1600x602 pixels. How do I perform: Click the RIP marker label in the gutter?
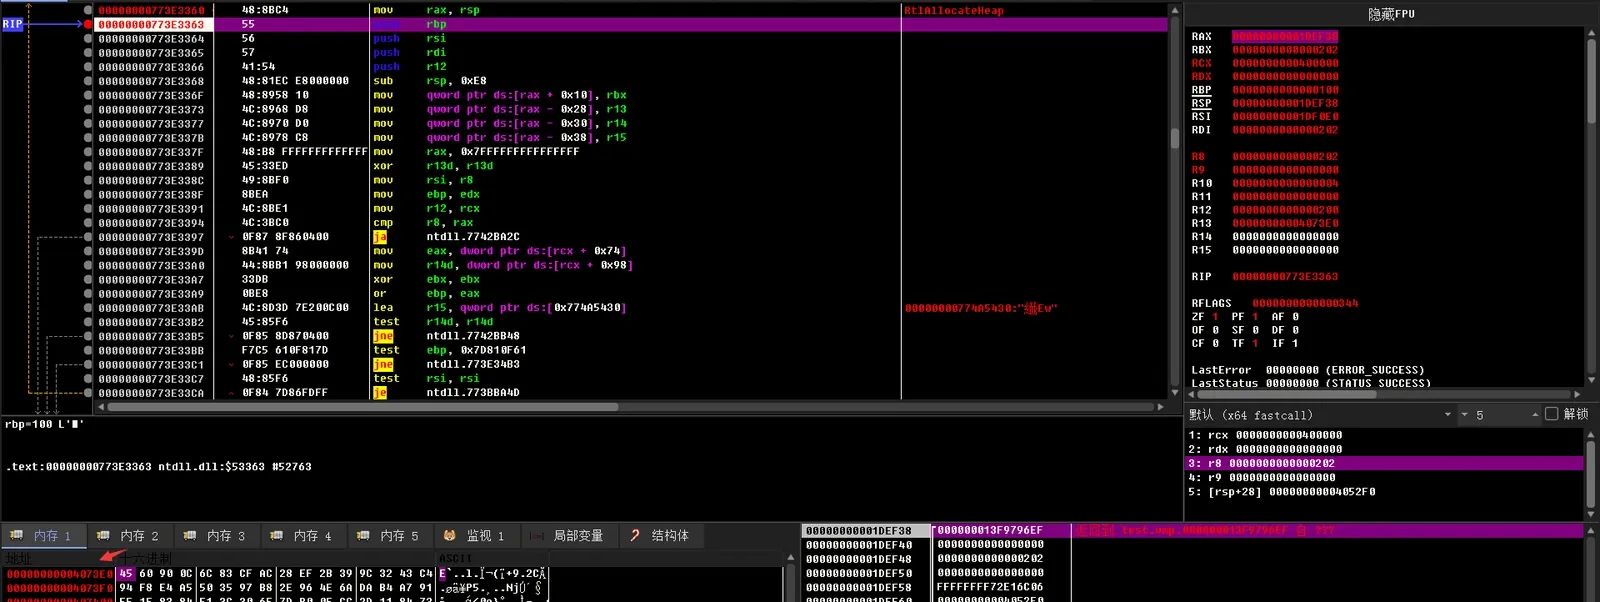(x=12, y=24)
